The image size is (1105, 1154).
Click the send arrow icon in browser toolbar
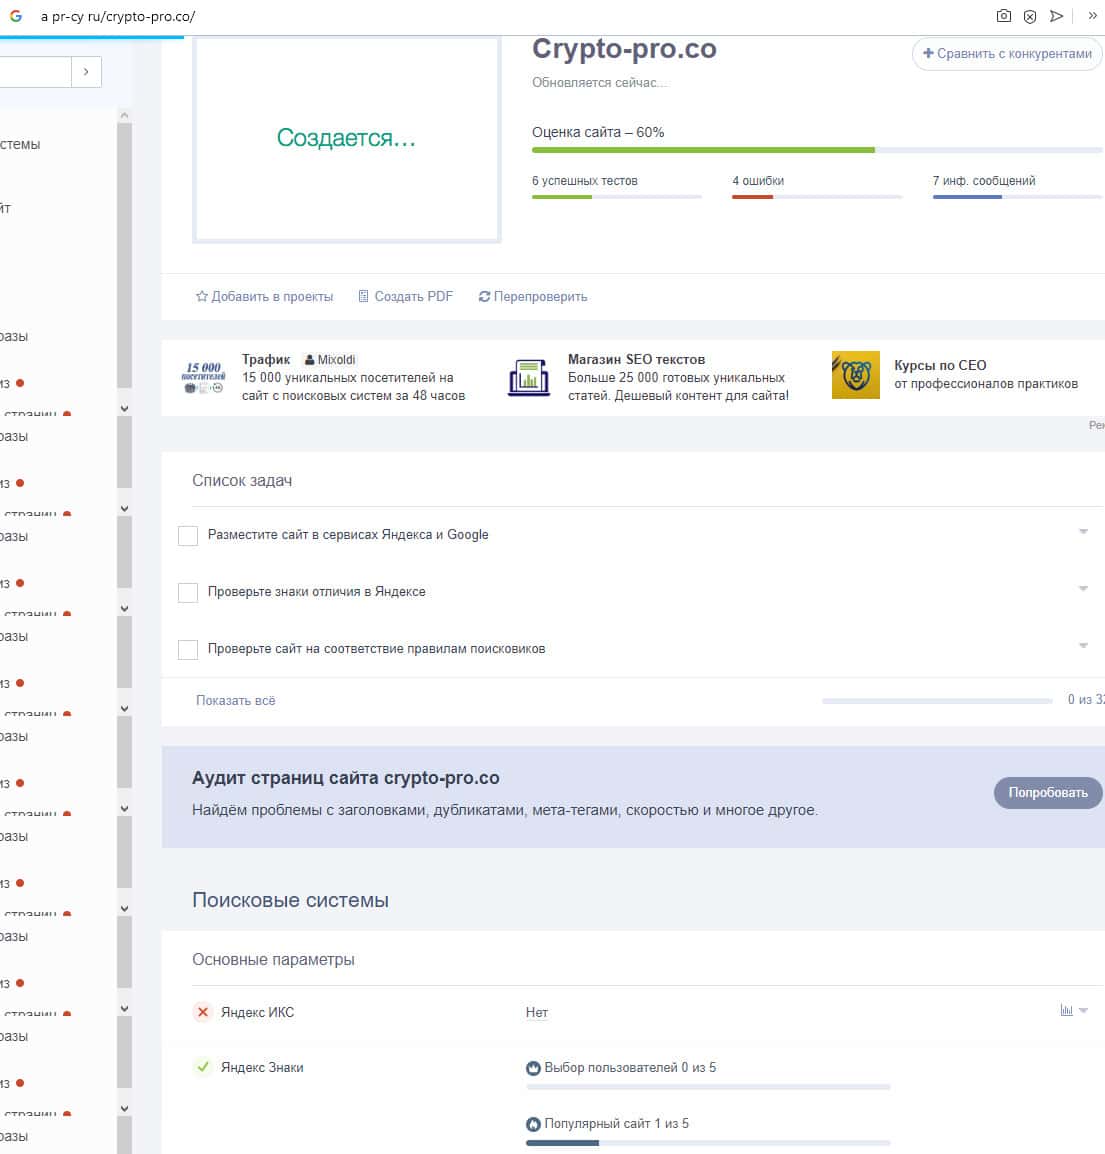click(x=1056, y=15)
